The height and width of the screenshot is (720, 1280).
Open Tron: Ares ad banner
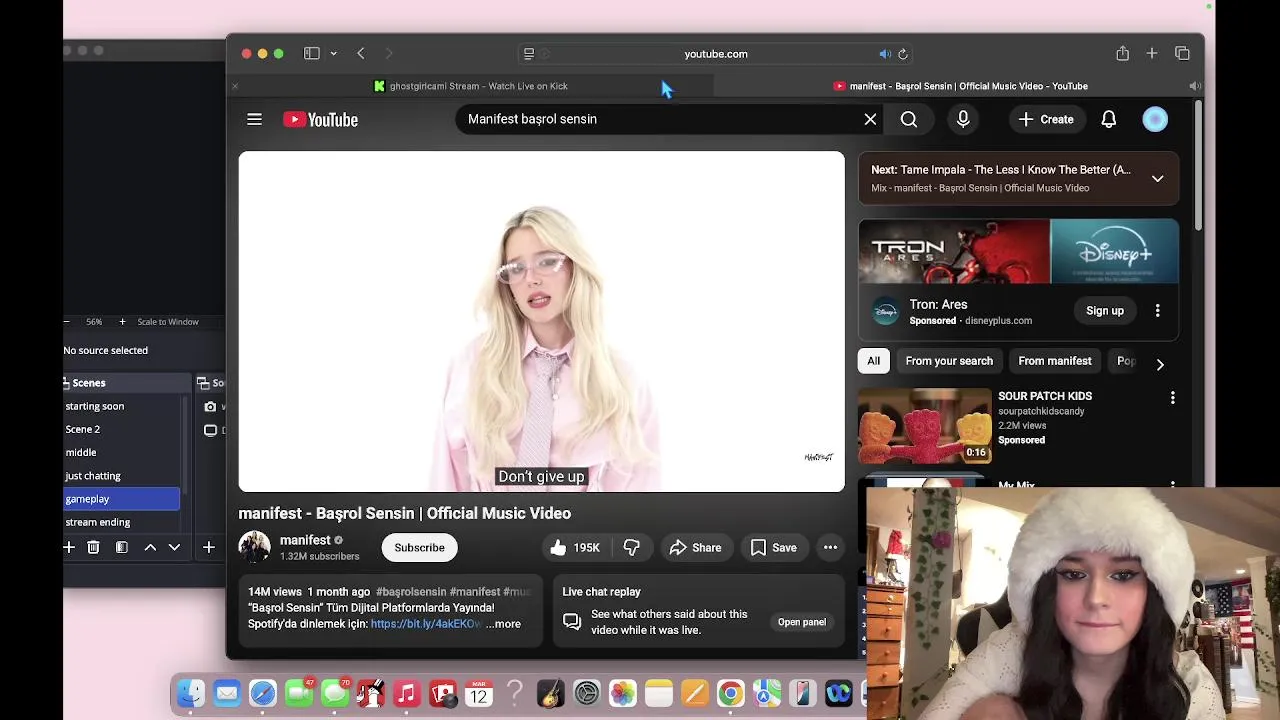point(1019,252)
